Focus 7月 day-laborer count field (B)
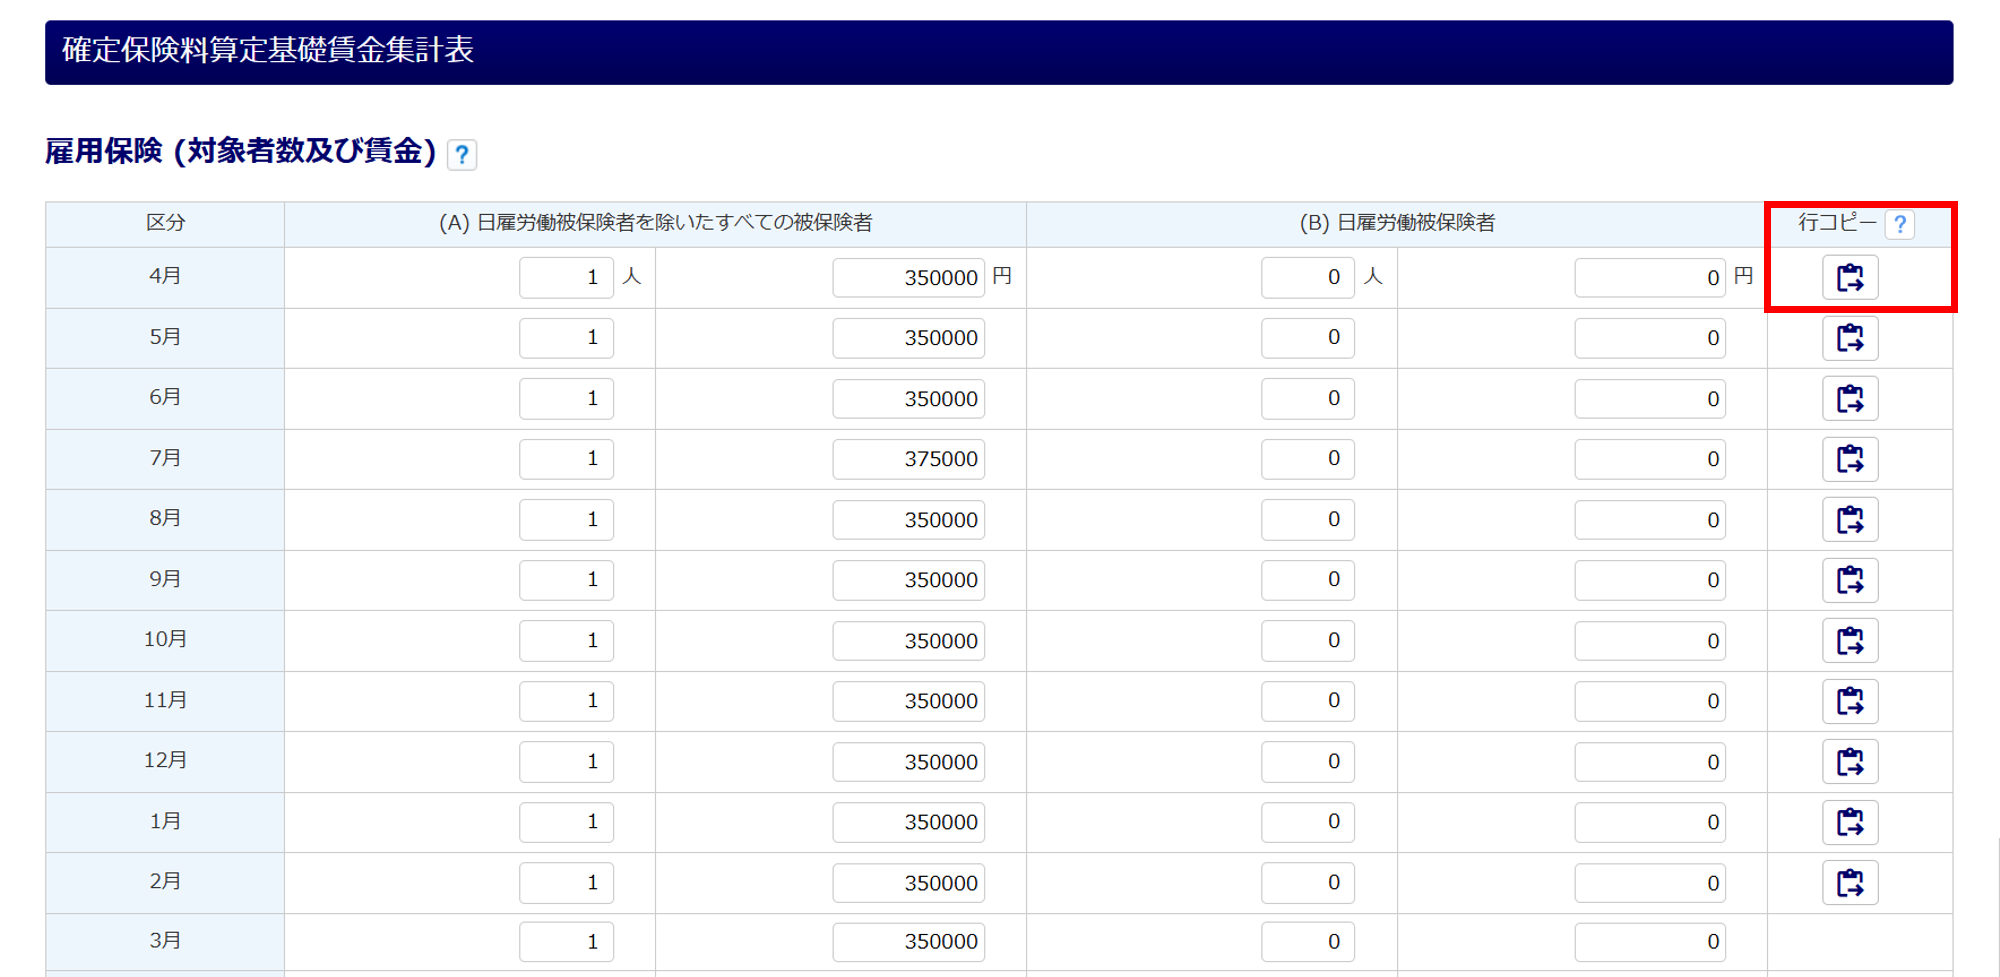The height and width of the screenshot is (977, 2000). click(1308, 459)
